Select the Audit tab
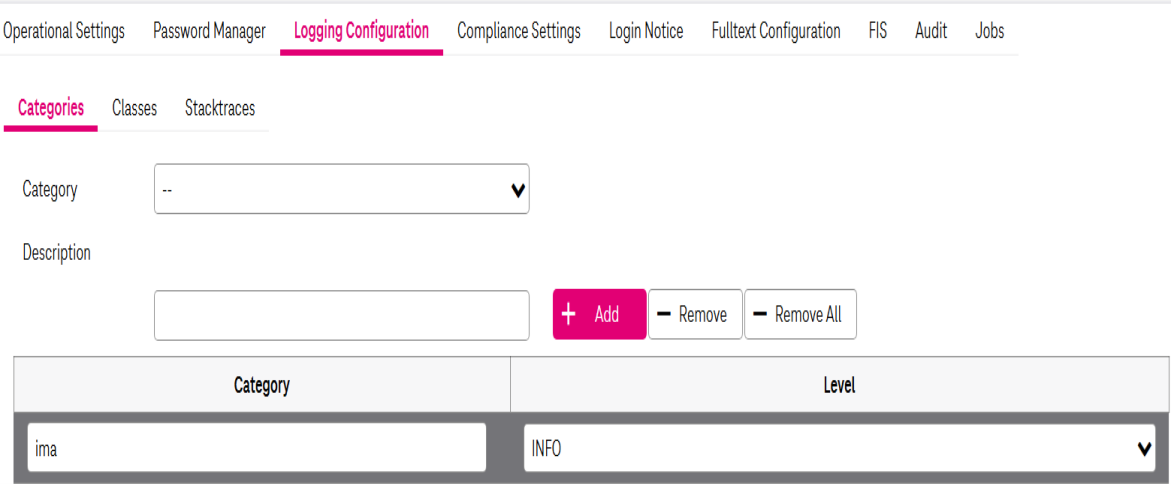Image resolution: width=1171 pixels, height=484 pixels. (931, 31)
